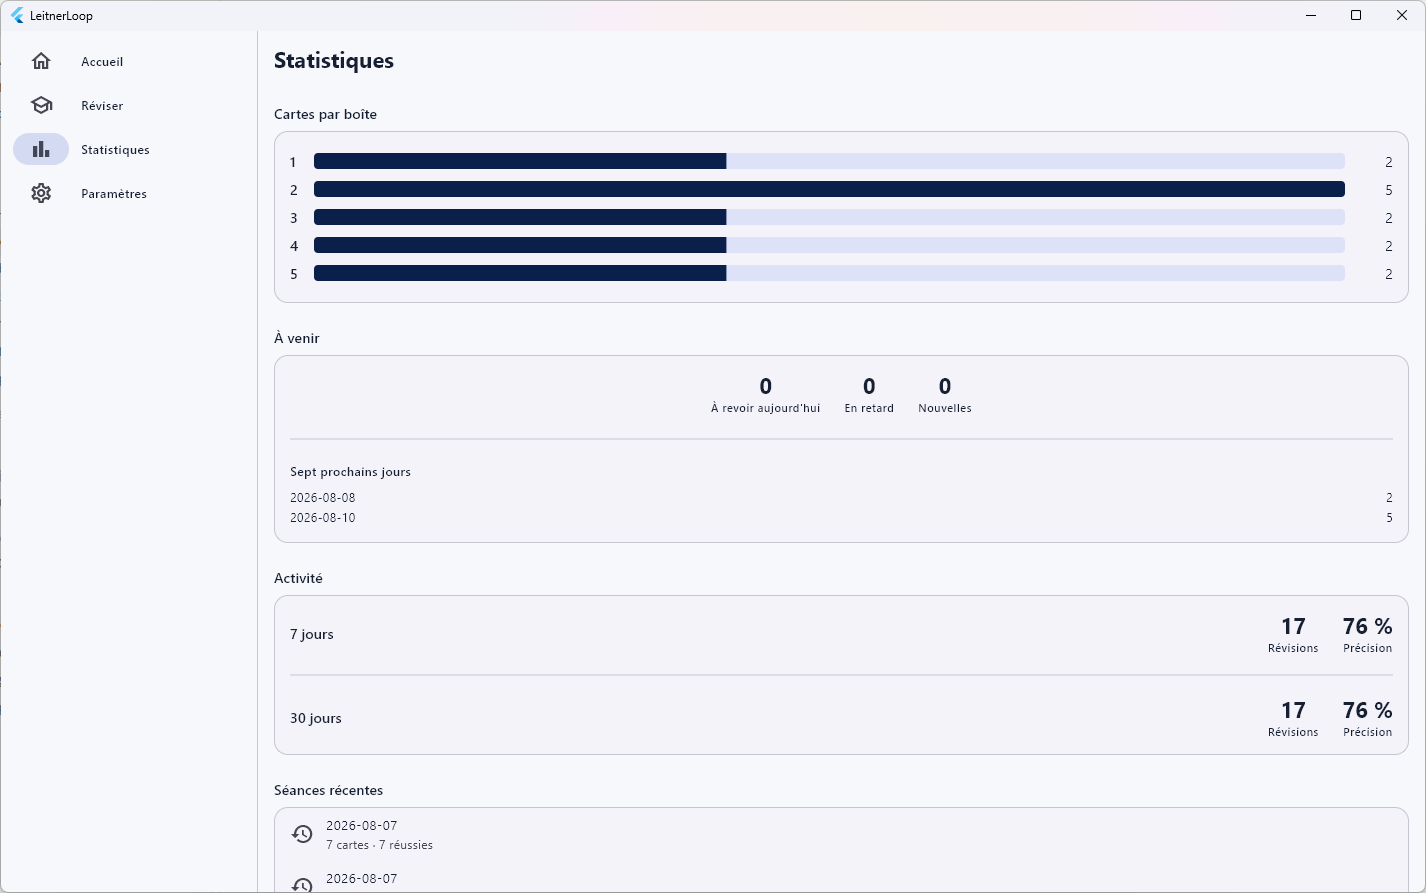The height and width of the screenshot is (893, 1426).
Task: Open the '7 cartes · 7 réussies' session entry
Action: [x=841, y=835]
